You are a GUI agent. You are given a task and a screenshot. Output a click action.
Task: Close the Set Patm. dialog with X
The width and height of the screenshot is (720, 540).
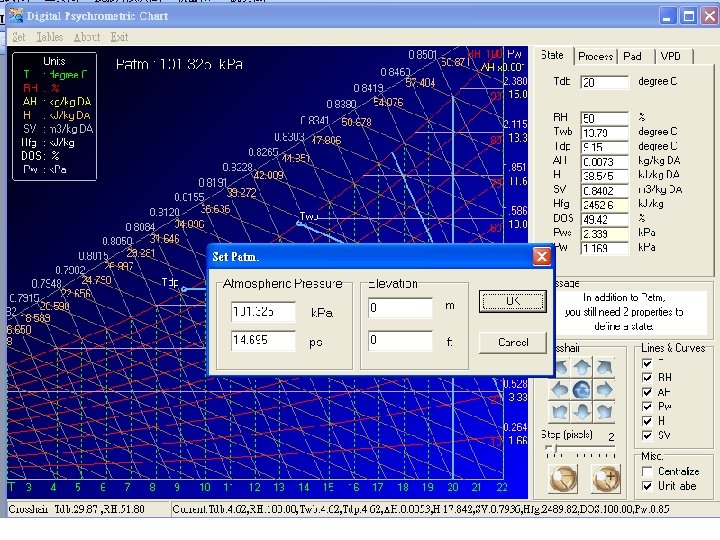point(541,257)
